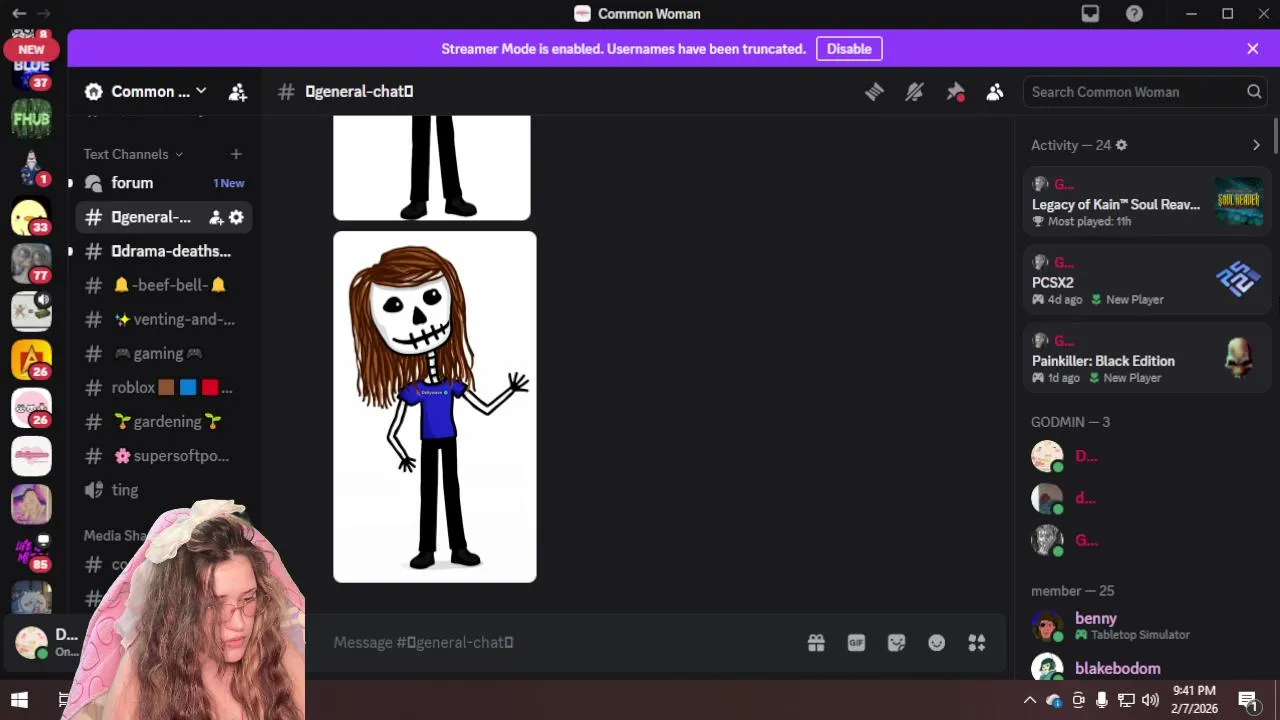
Task: Send a gift icon
Action: click(x=816, y=643)
